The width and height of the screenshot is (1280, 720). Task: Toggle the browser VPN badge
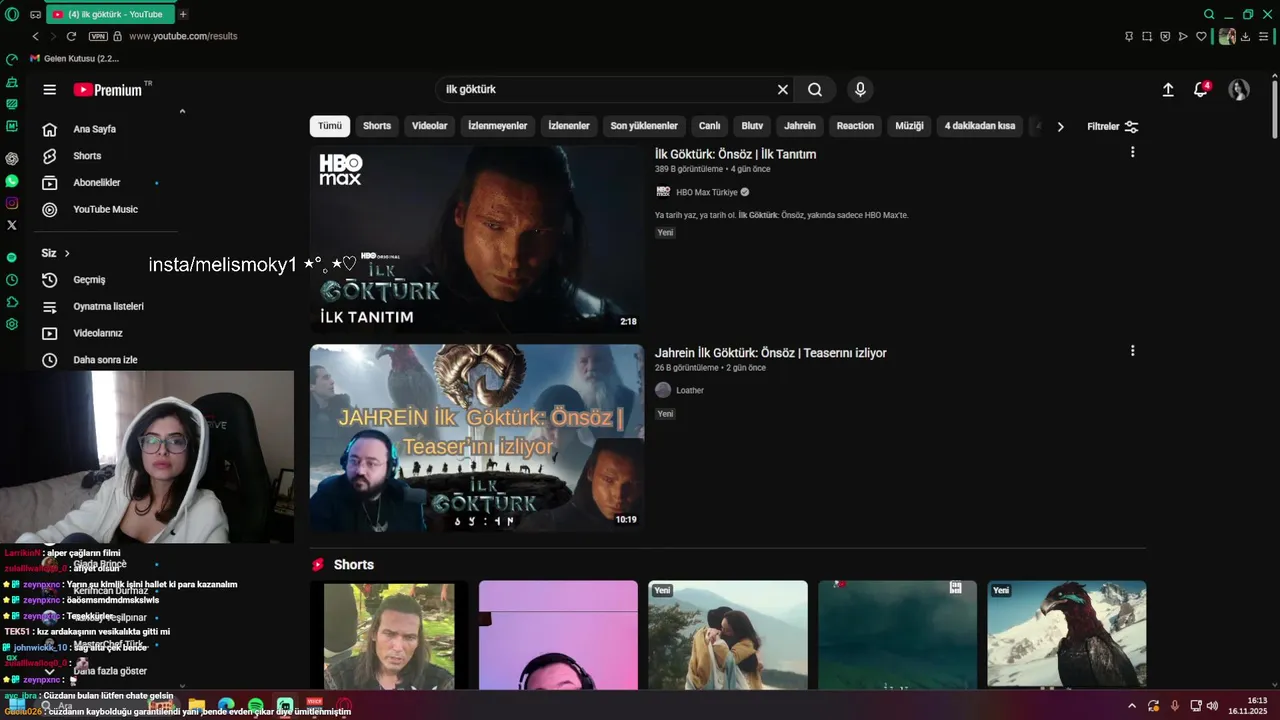click(x=97, y=36)
